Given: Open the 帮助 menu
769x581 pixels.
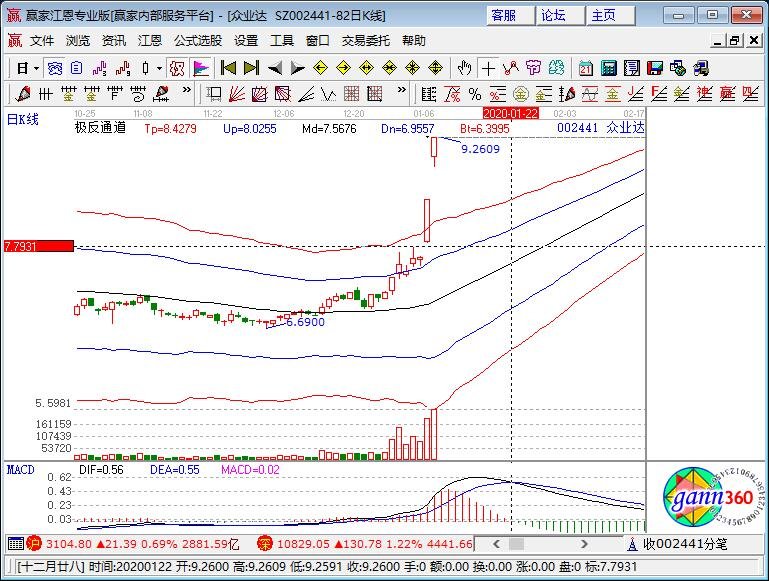Looking at the screenshot, I should [x=413, y=41].
